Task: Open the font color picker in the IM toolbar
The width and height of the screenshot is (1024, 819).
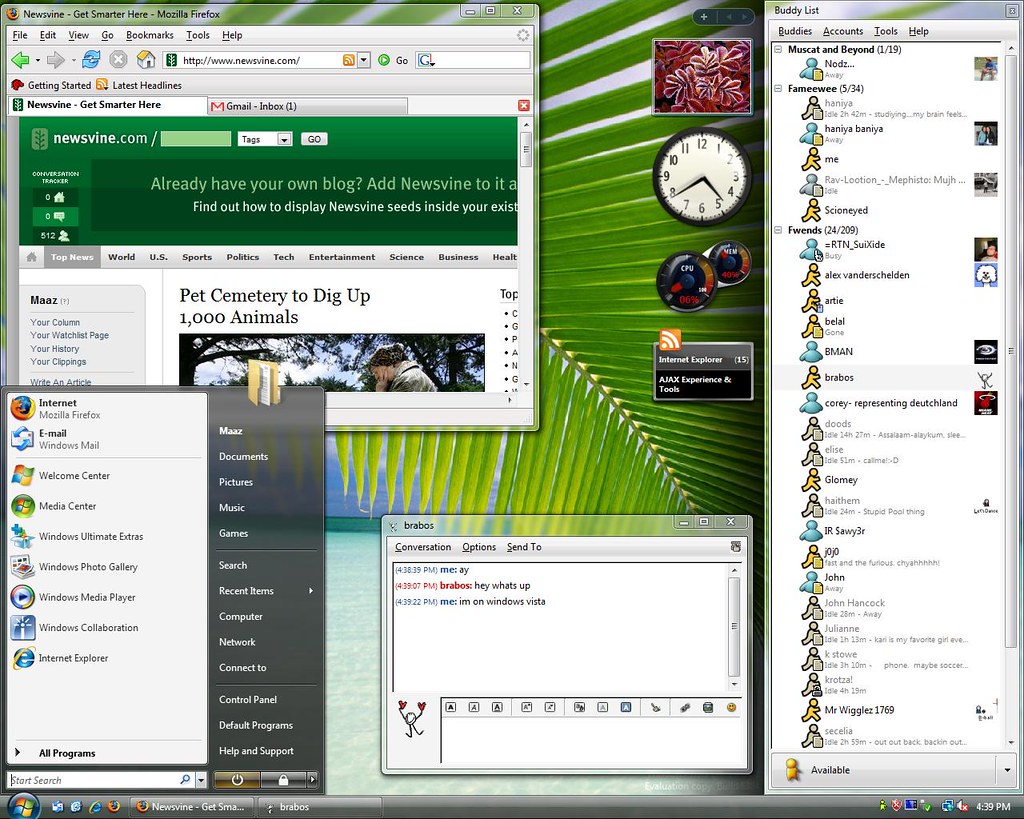Action: tap(580, 707)
